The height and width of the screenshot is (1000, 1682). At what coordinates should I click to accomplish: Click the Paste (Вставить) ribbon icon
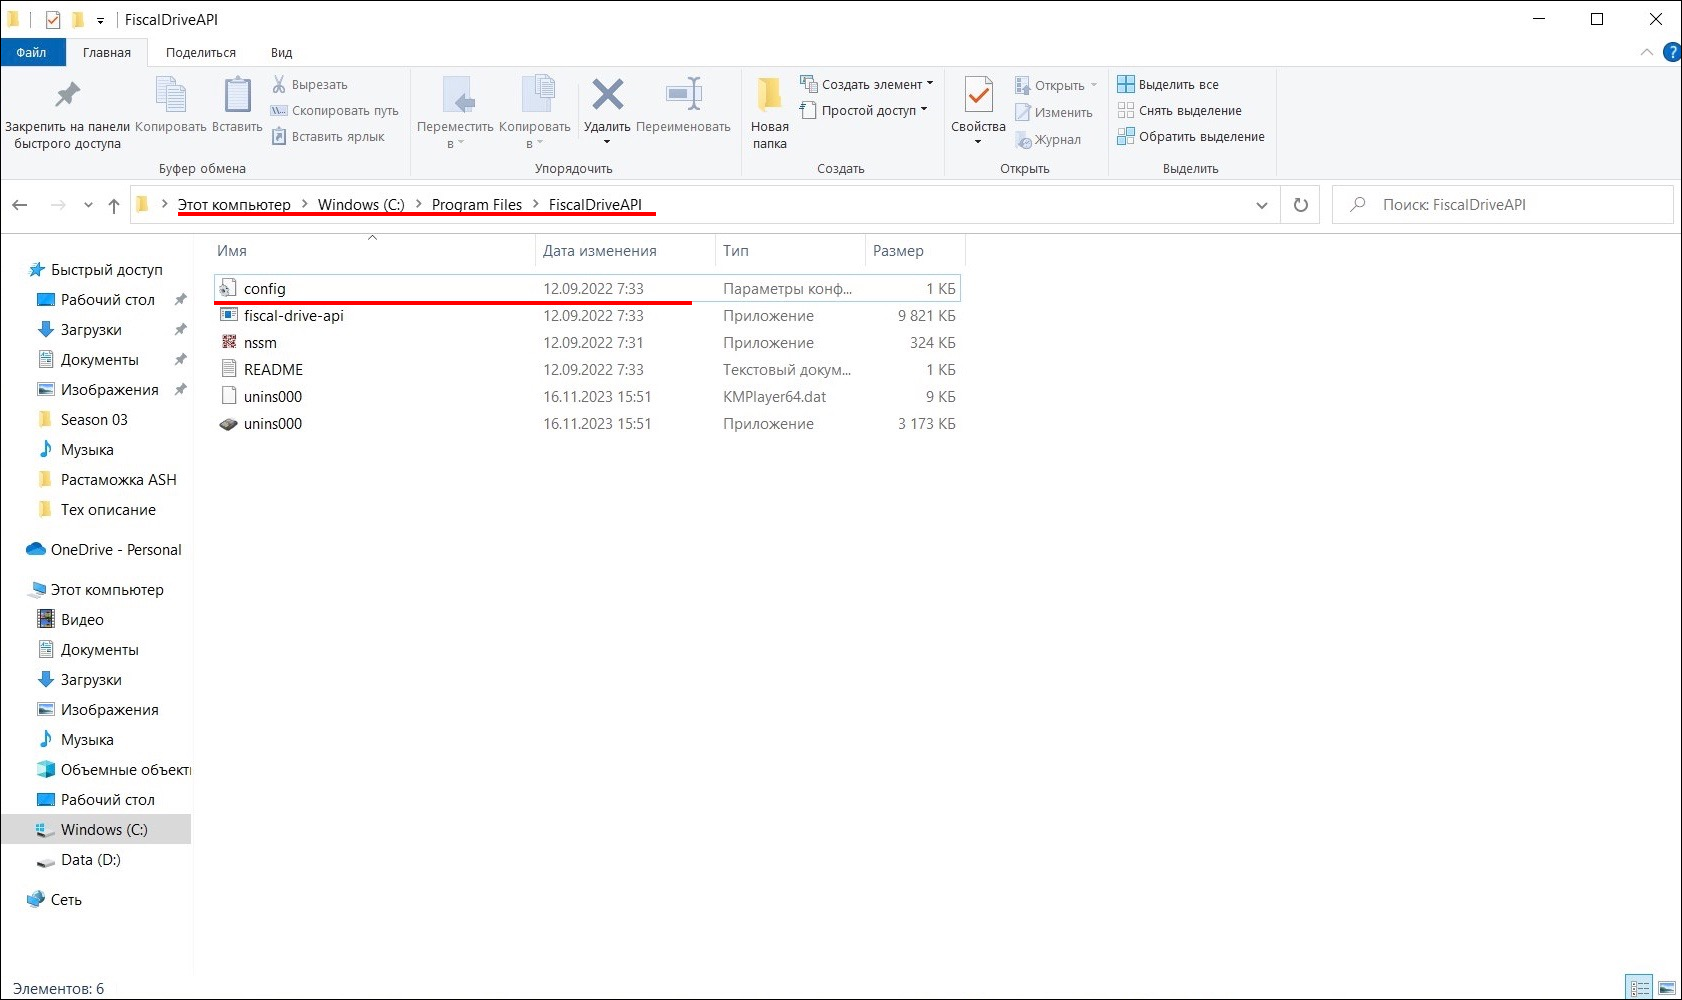point(237,95)
